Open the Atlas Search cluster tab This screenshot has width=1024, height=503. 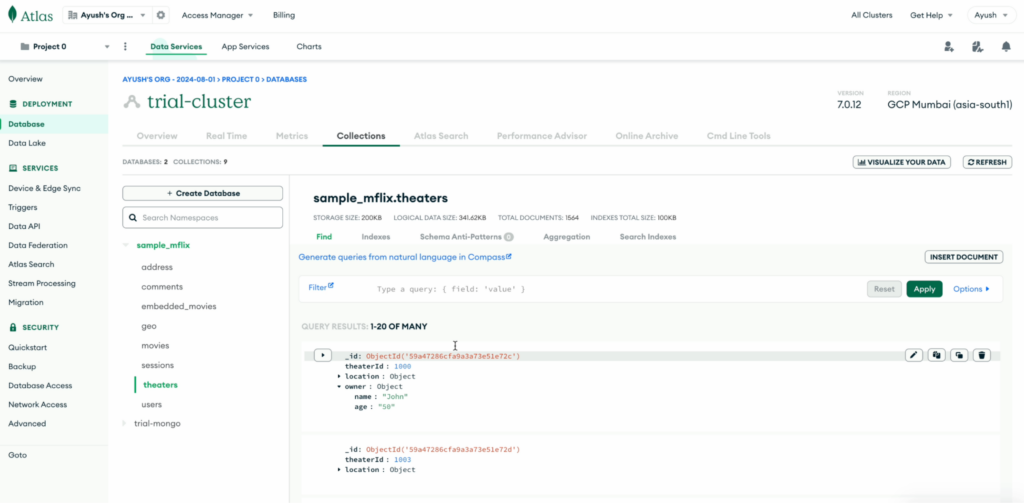pos(441,136)
